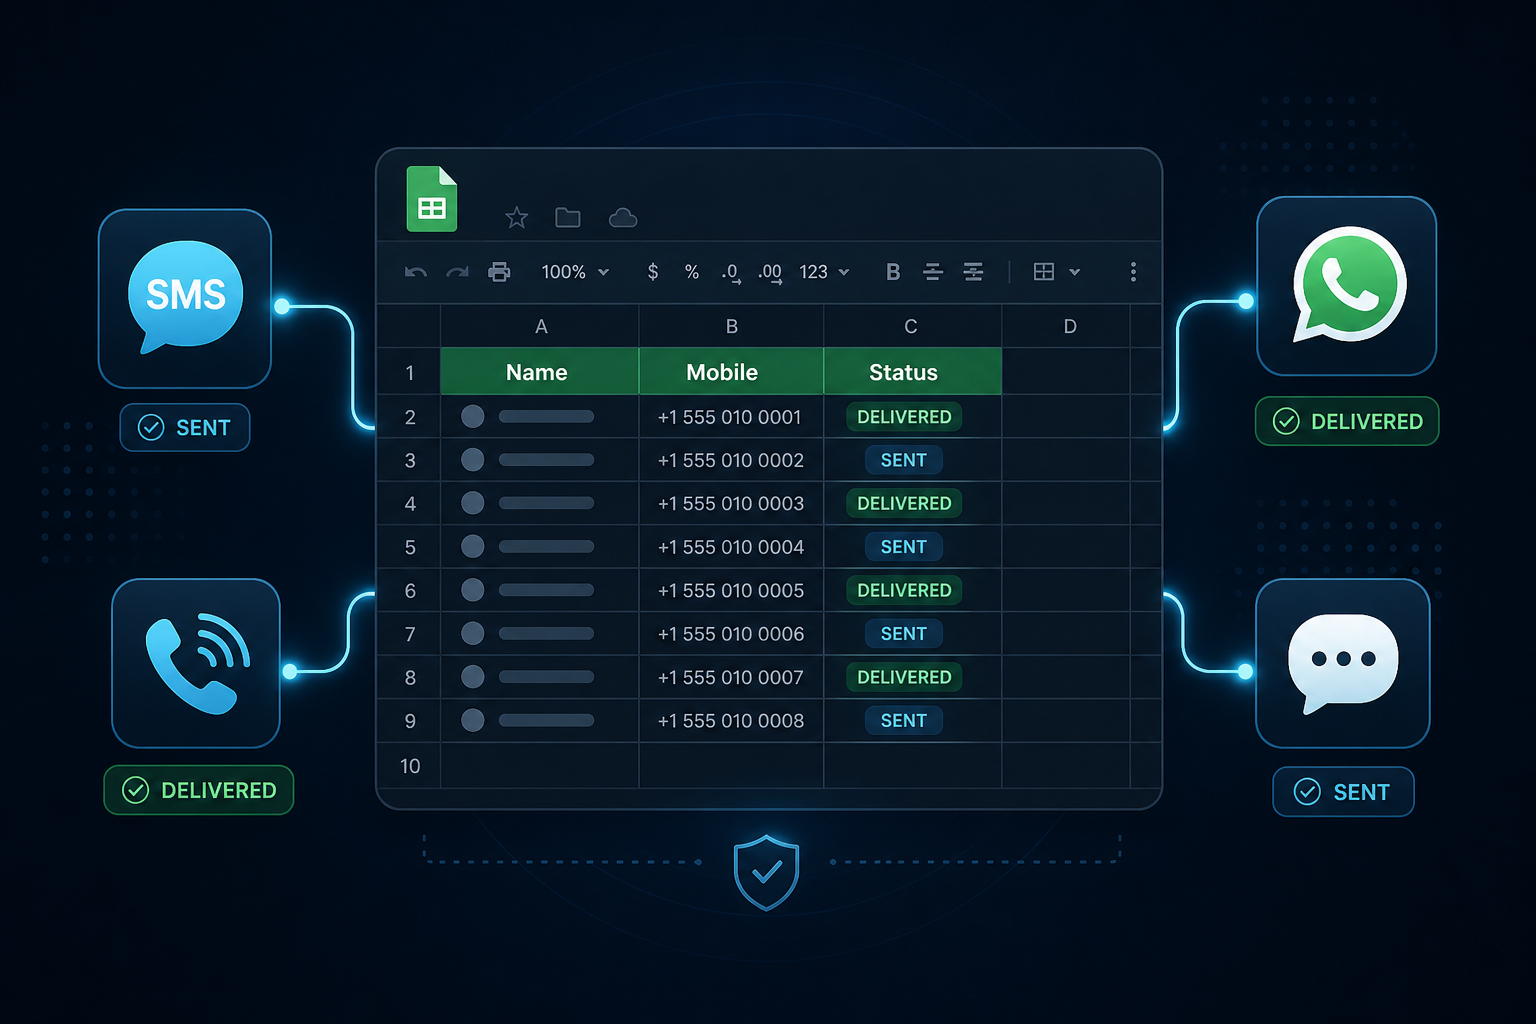The width and height of the screenshot is (1536, 1024).
Task: Star the spreadsheet document
Action: point(516,217)
